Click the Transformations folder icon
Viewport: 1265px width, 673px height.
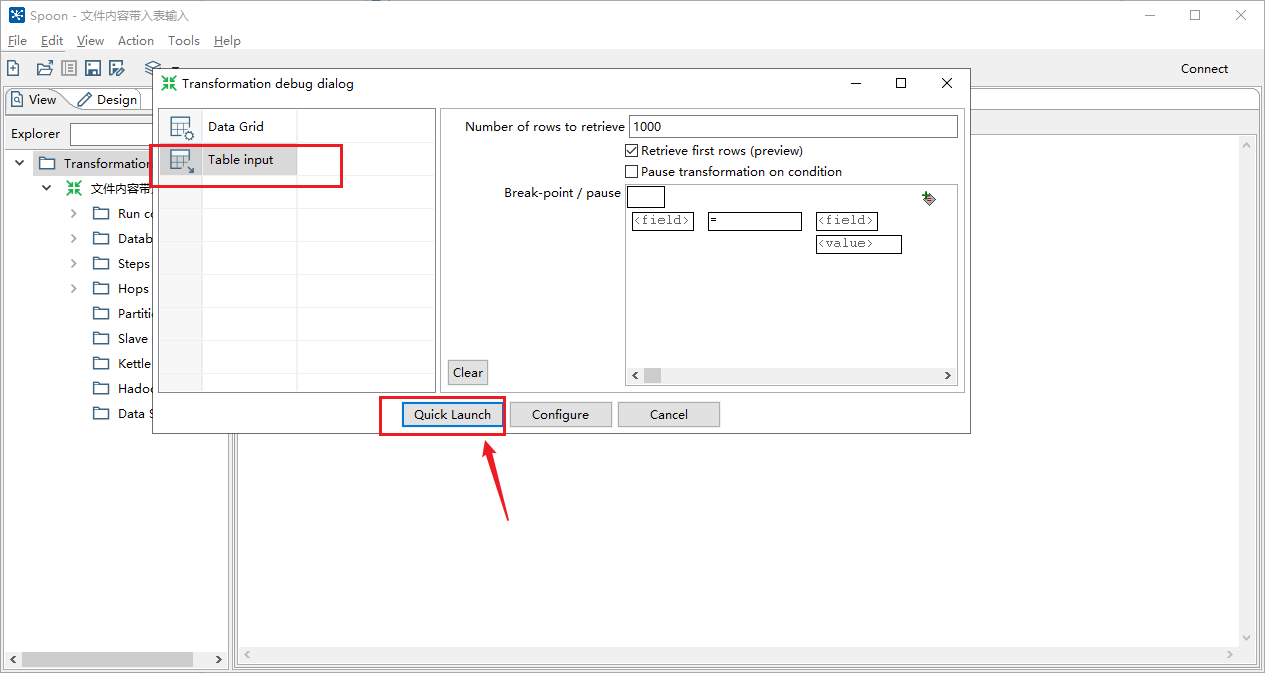(x=47, y=163)
